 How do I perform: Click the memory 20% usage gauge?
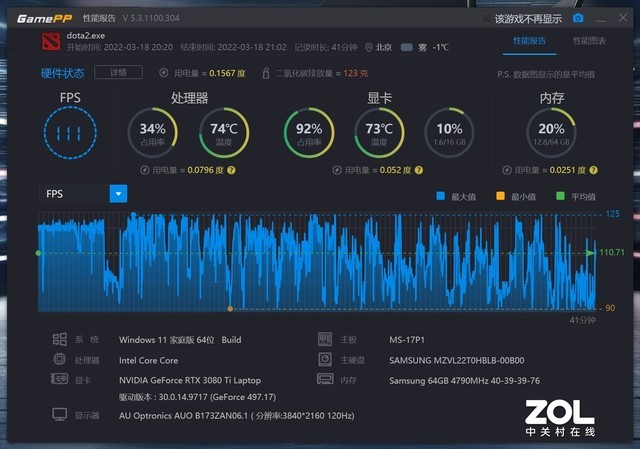click(x=551, y=133)
